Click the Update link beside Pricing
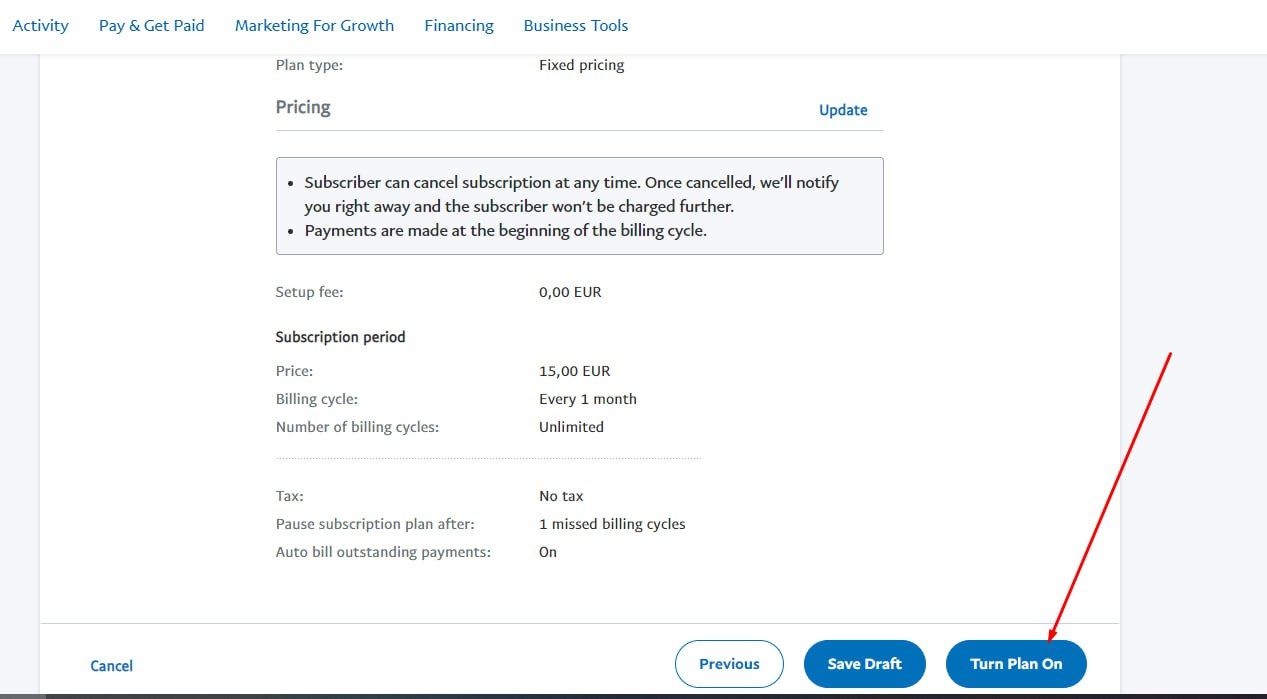This screenshot has height=699, width=1267. coord(843,110)
